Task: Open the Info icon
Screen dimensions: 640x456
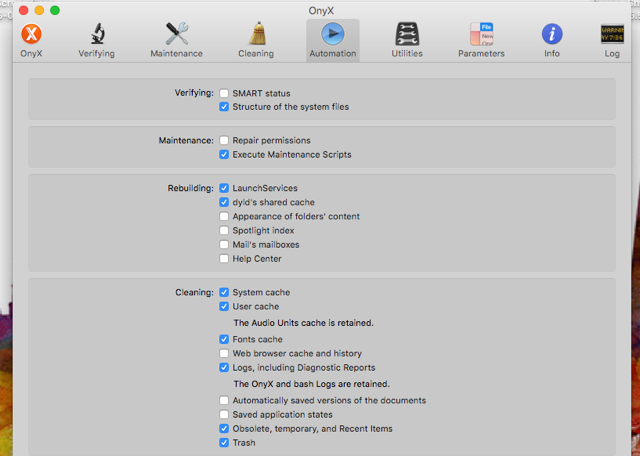Action: (x=552, y=33)
